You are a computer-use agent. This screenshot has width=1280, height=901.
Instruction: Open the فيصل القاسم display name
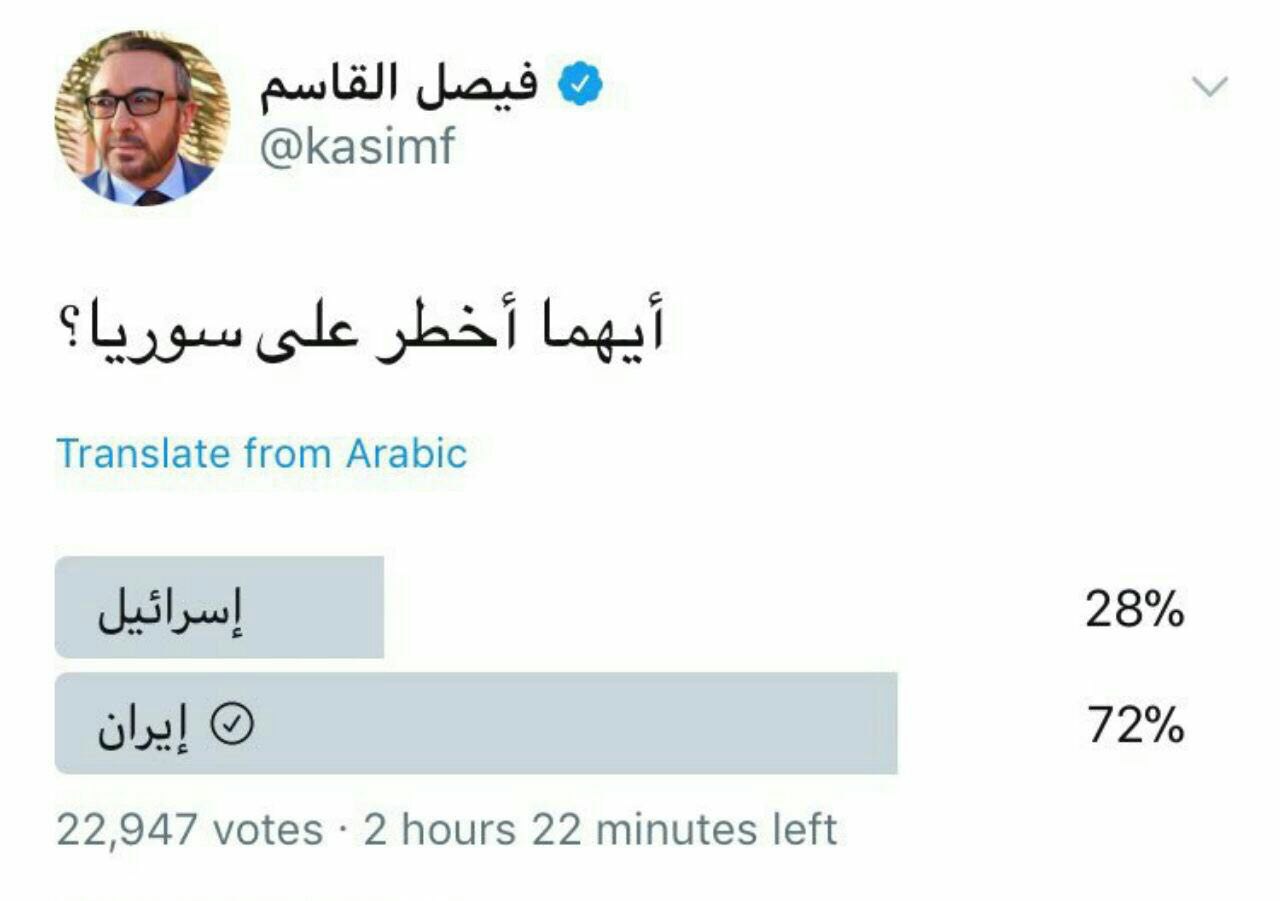400,87
